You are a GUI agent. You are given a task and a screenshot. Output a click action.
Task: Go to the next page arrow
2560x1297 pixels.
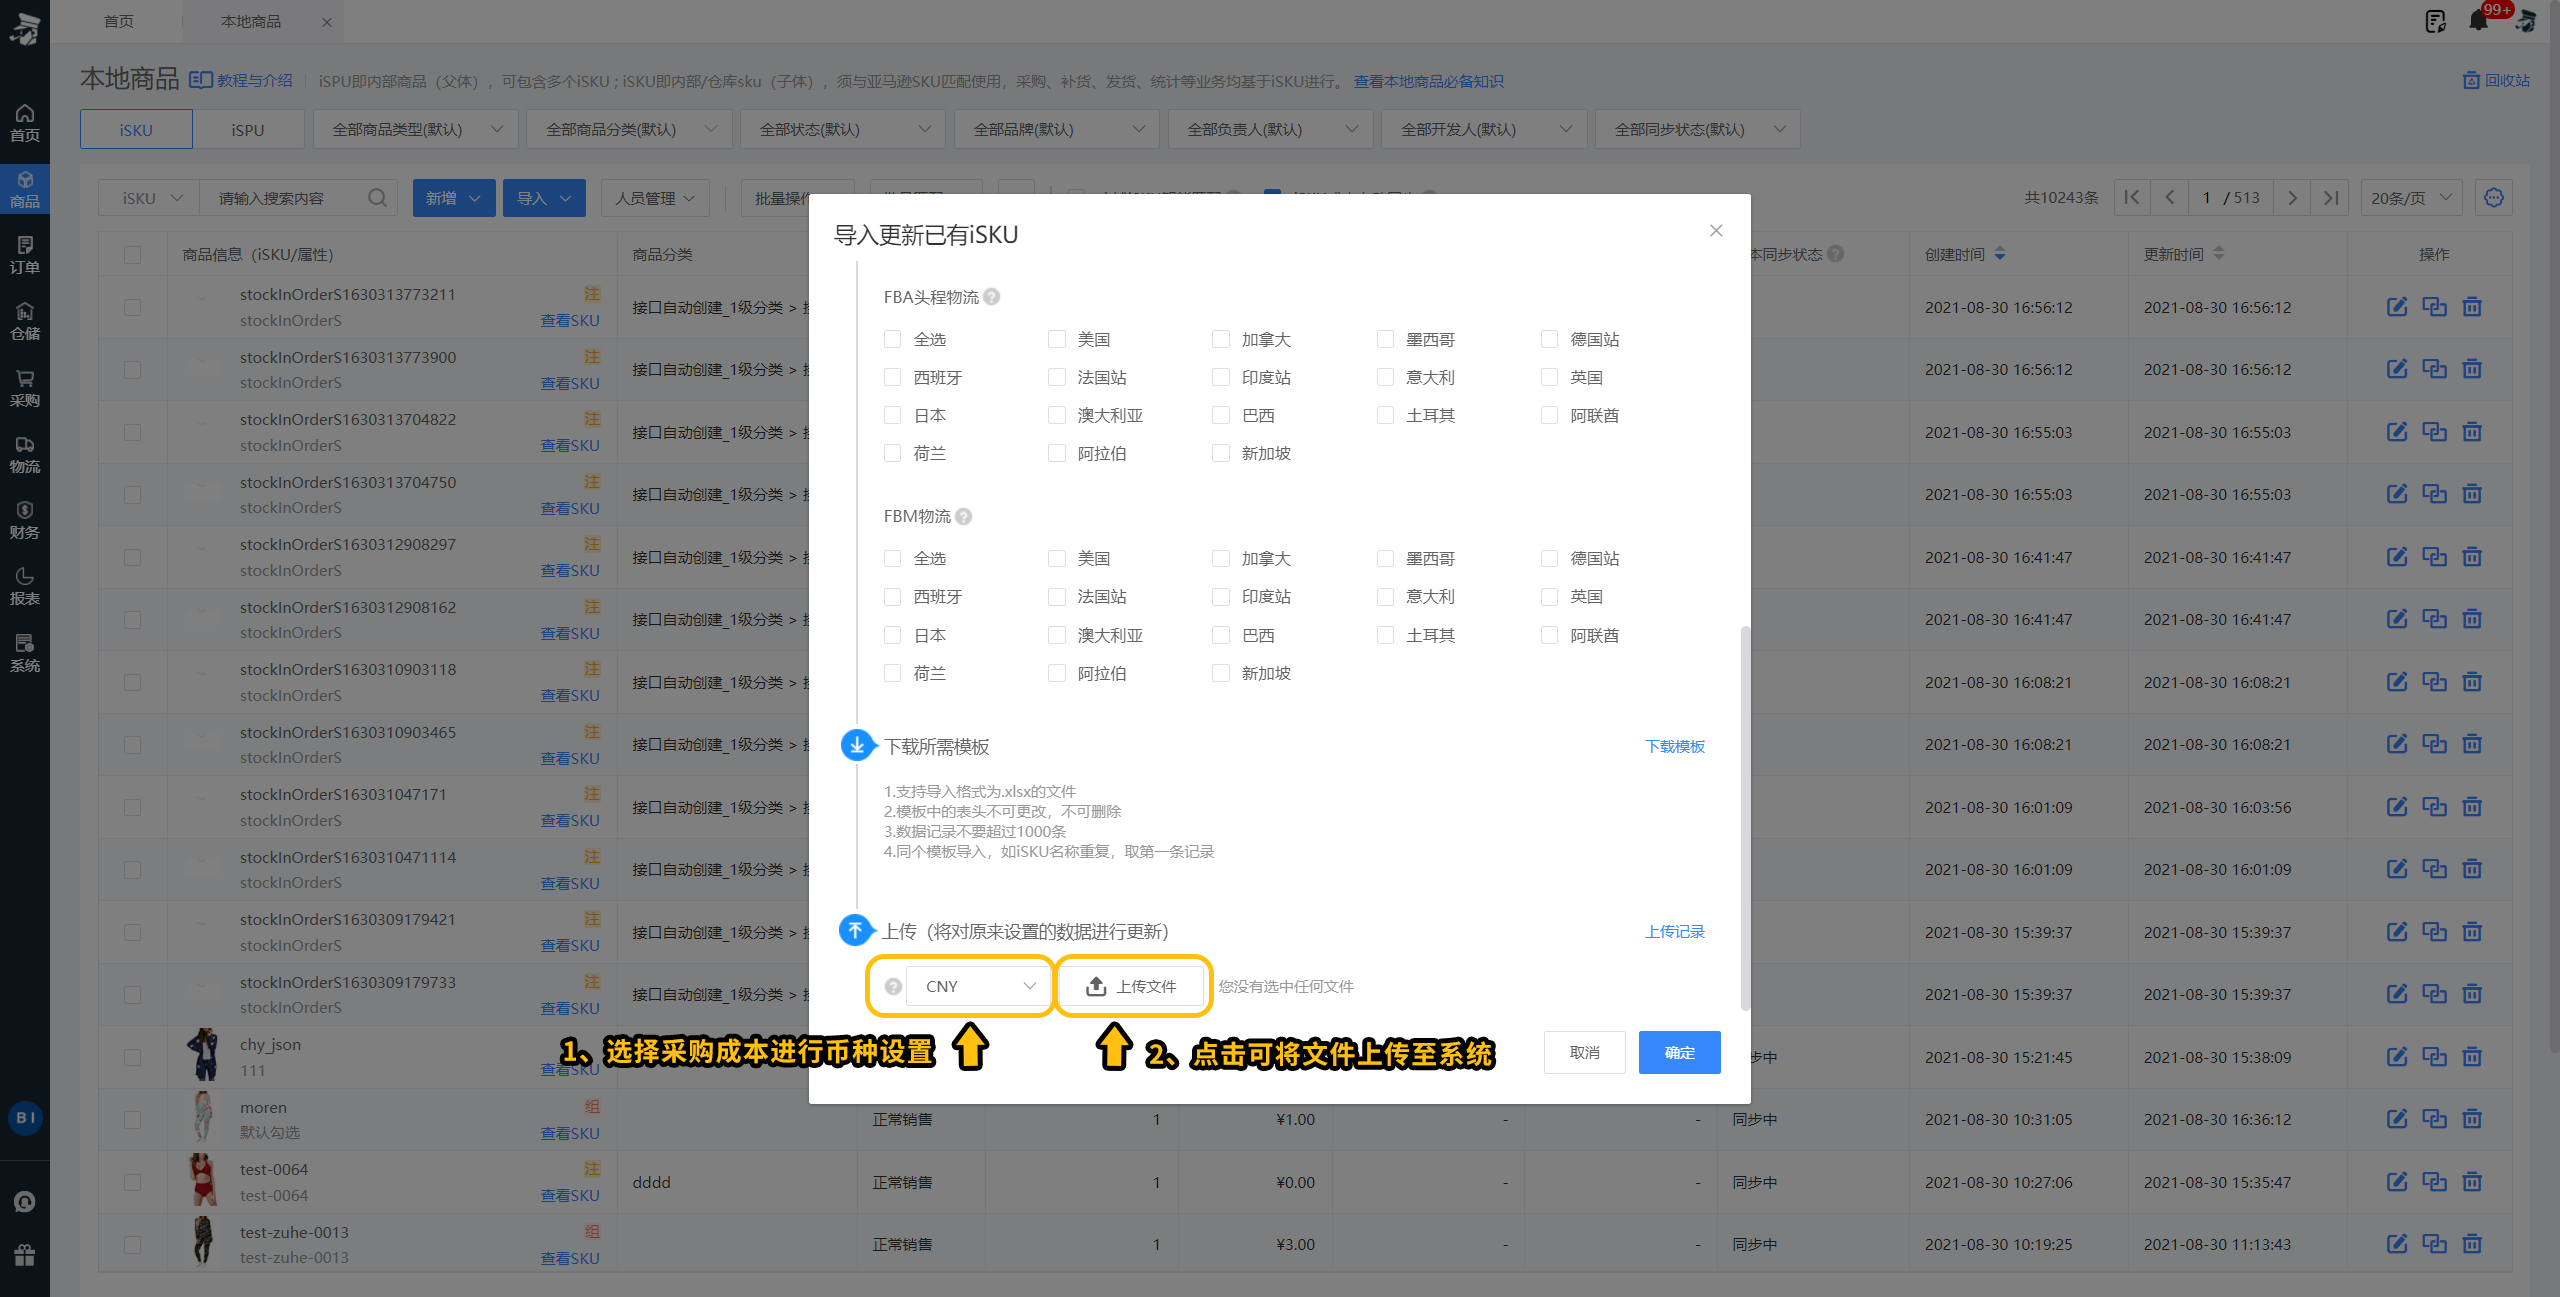click(x=2292, y=198)
